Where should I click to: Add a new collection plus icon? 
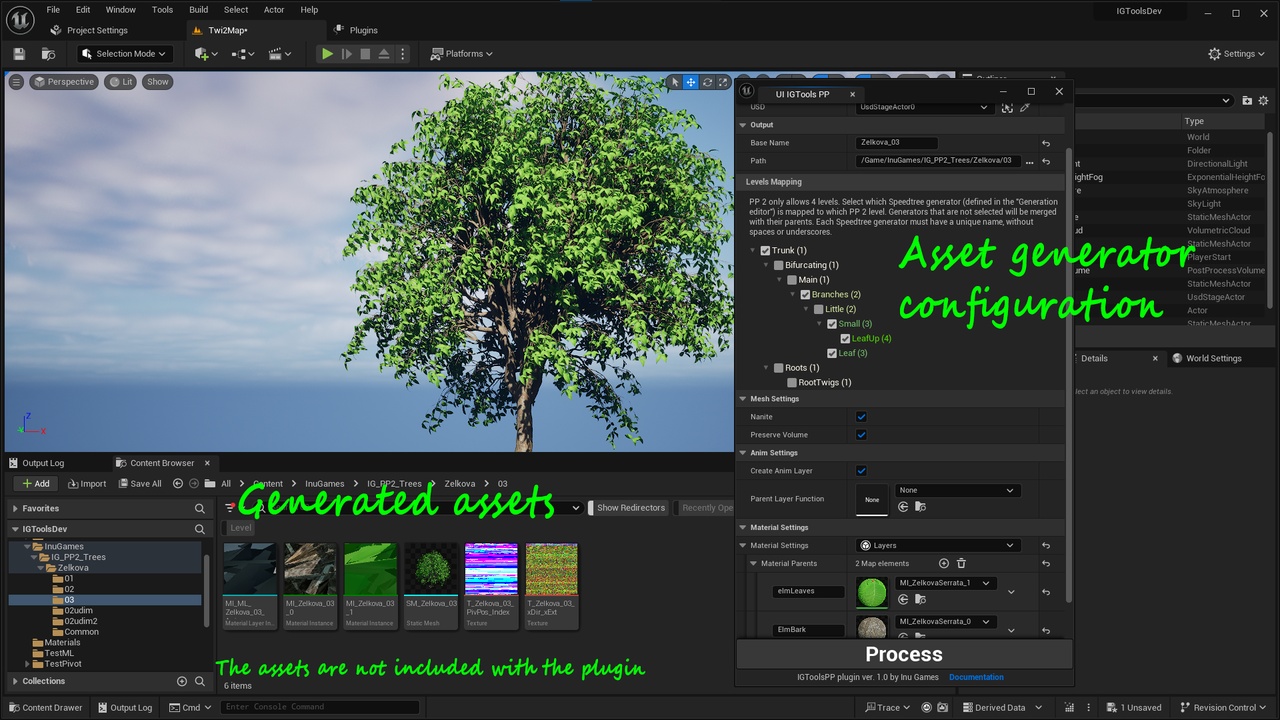[x=182, y=681]
